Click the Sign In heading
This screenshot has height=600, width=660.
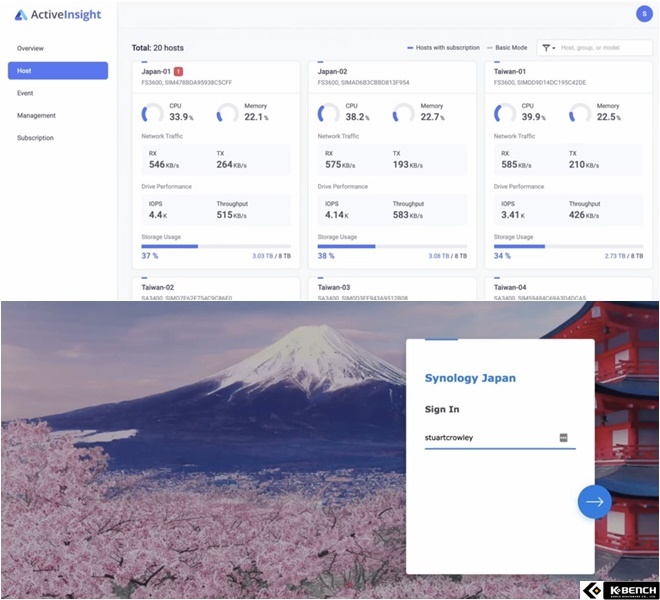(442, 409)
